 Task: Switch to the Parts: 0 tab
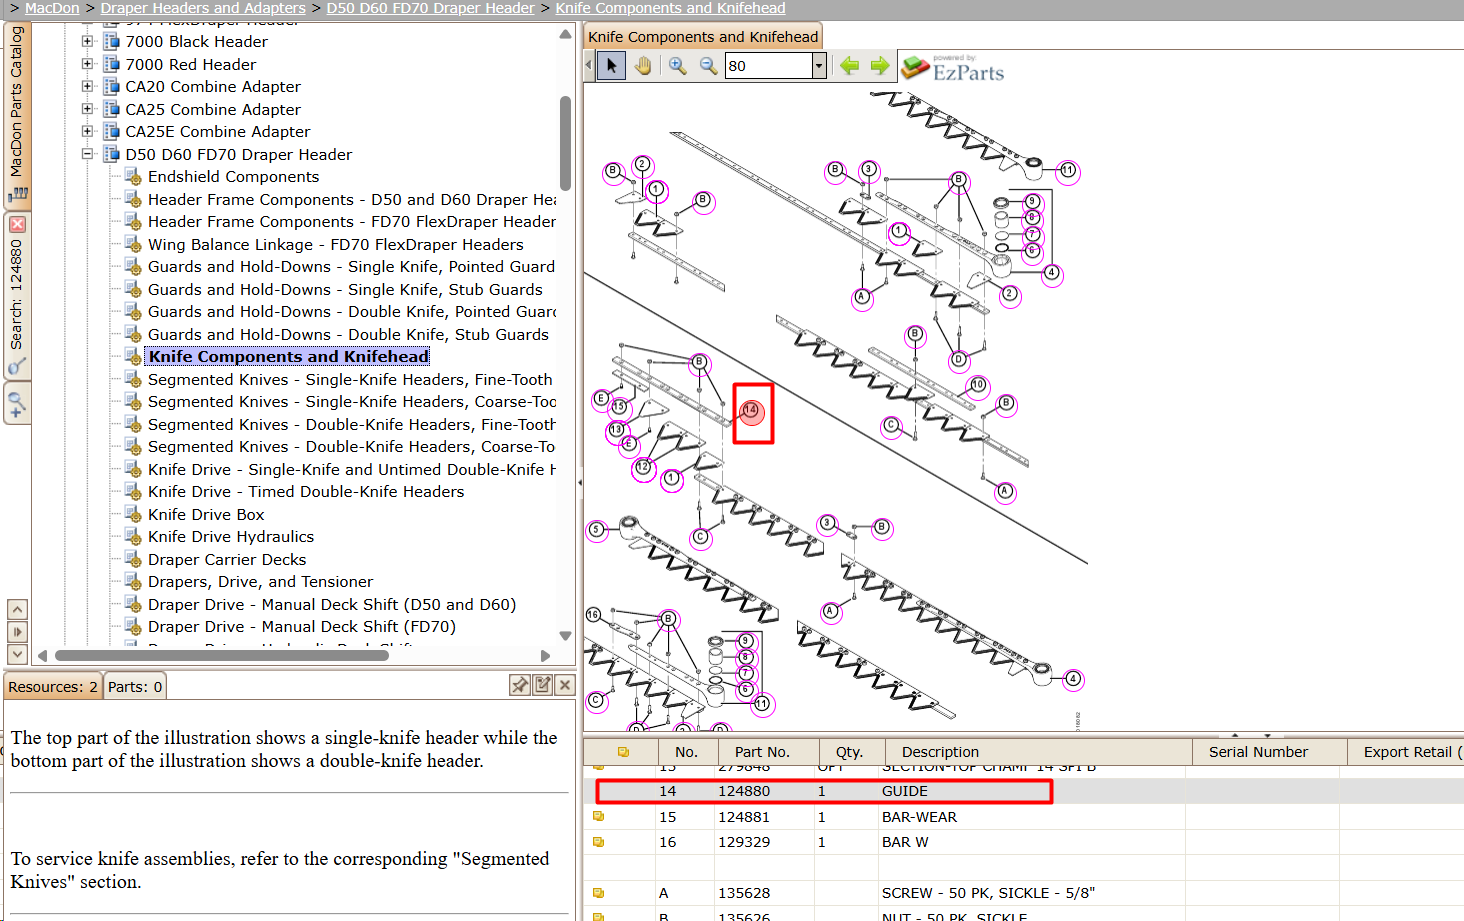point(135,687)
